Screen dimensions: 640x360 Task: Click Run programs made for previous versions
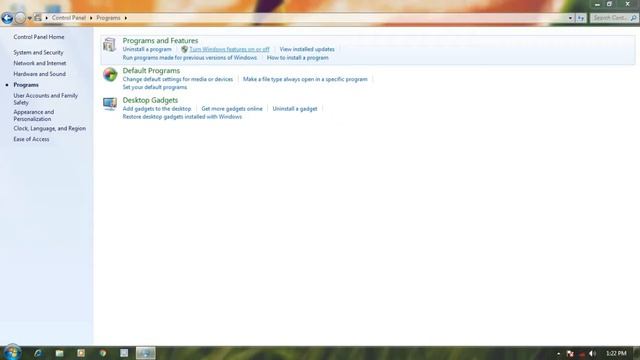(x=189, y=58)
